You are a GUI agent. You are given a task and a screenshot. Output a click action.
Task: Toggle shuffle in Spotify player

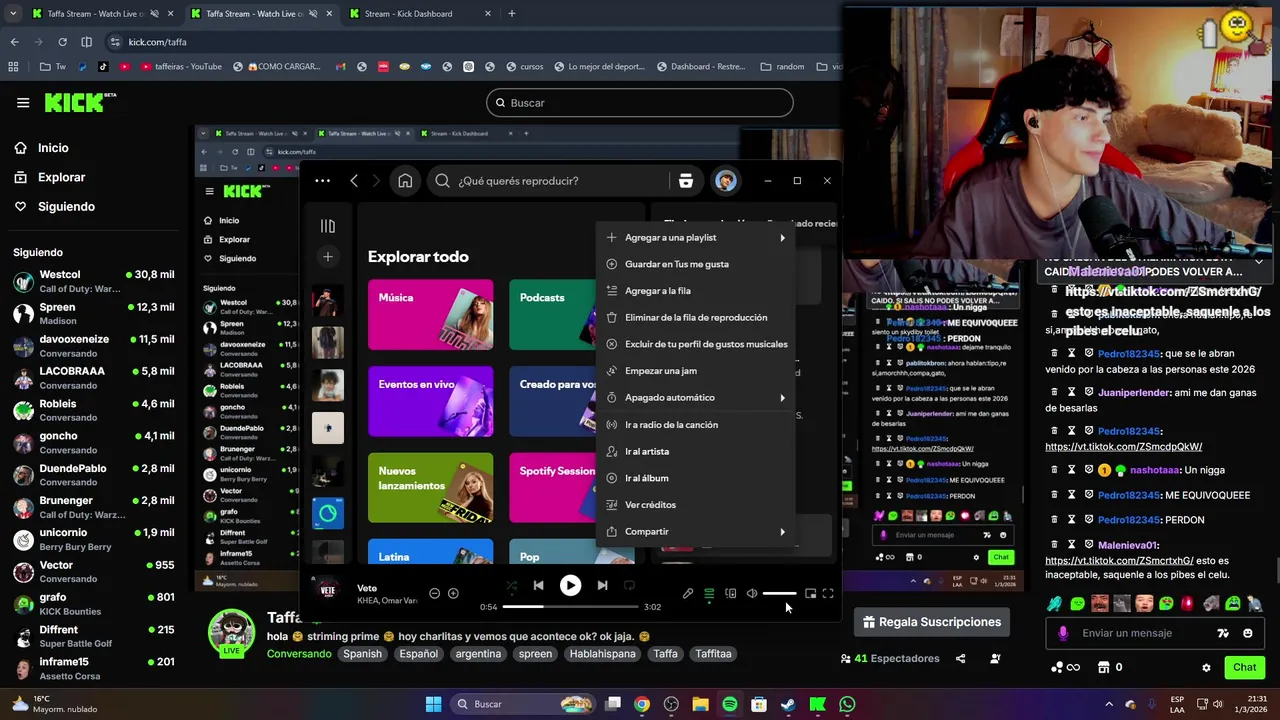(511, 586)
